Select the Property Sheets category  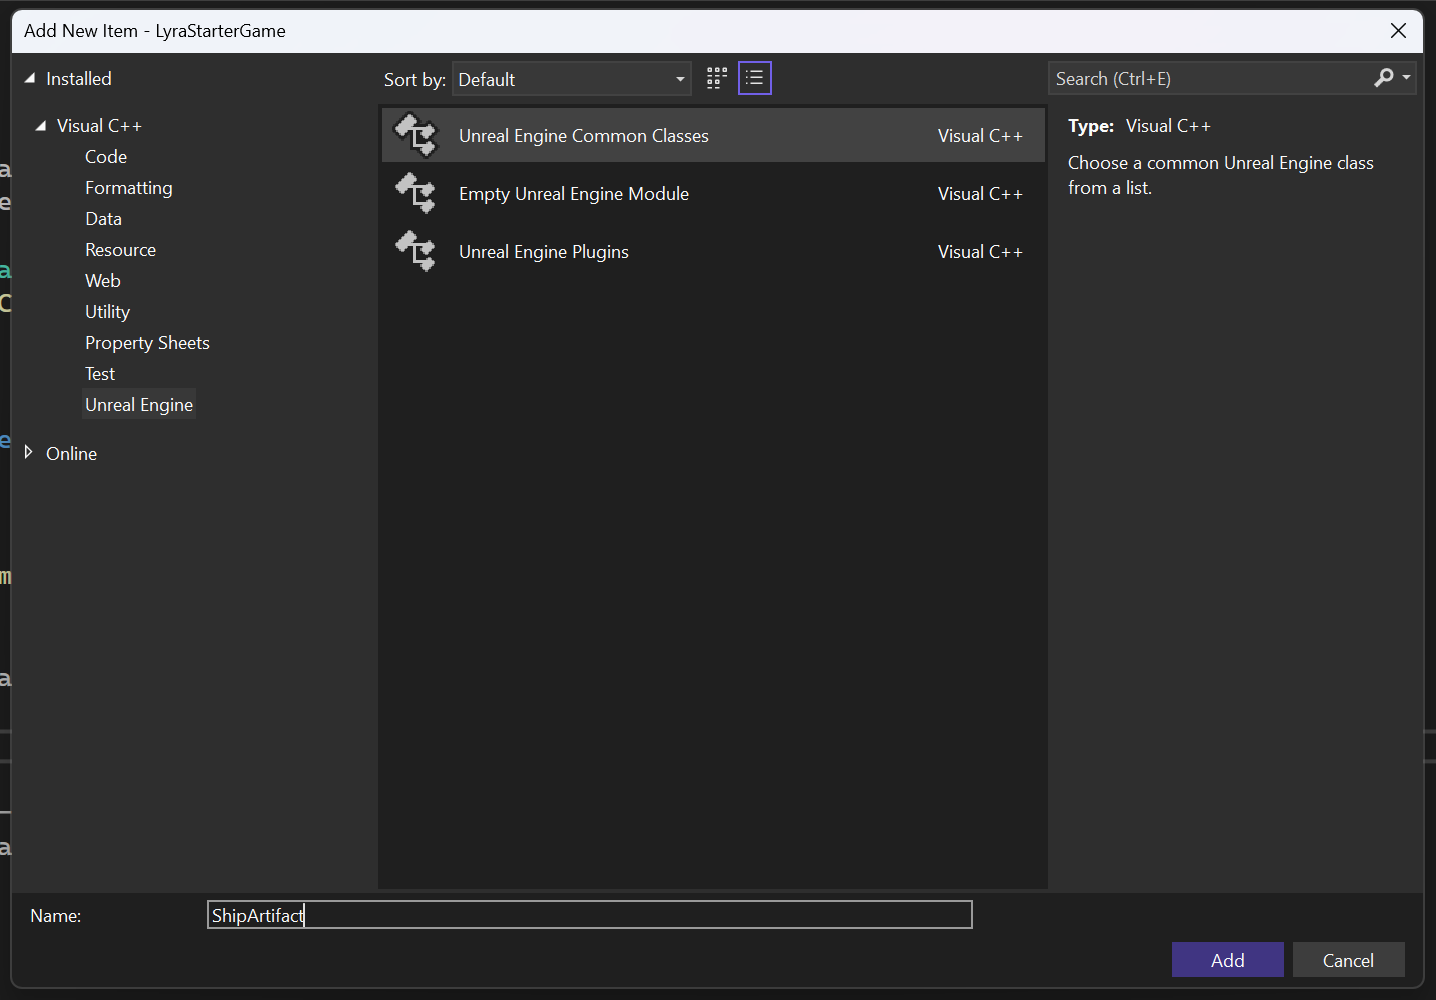point(148,343)
